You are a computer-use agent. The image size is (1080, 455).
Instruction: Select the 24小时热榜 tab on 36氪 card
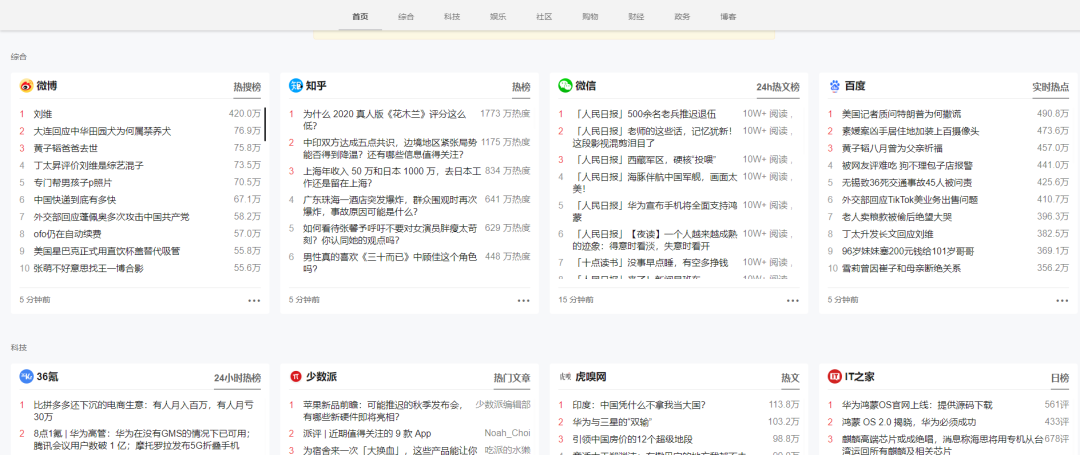coord(238,378)
